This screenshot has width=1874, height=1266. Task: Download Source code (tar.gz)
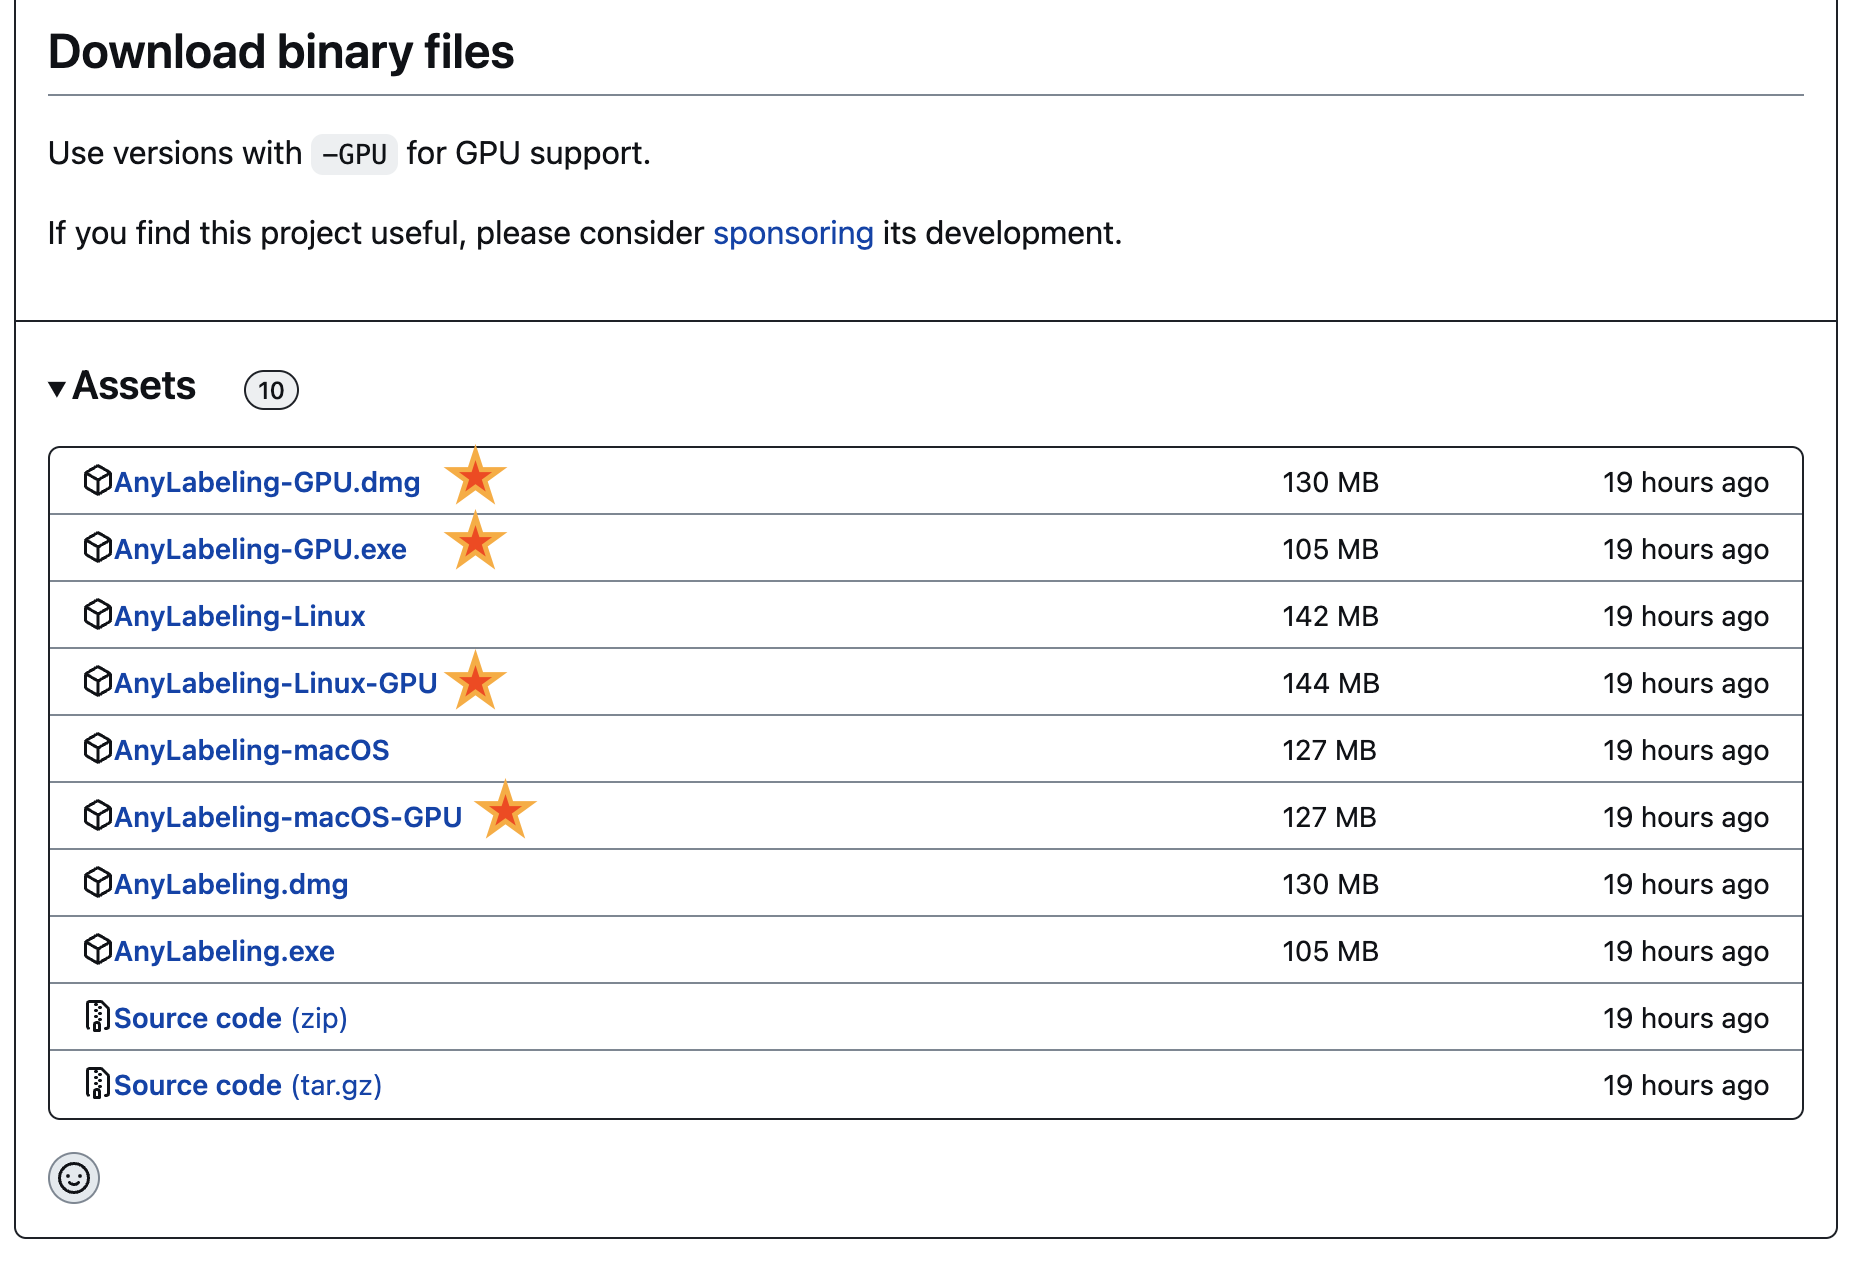tap(247, 1085)
